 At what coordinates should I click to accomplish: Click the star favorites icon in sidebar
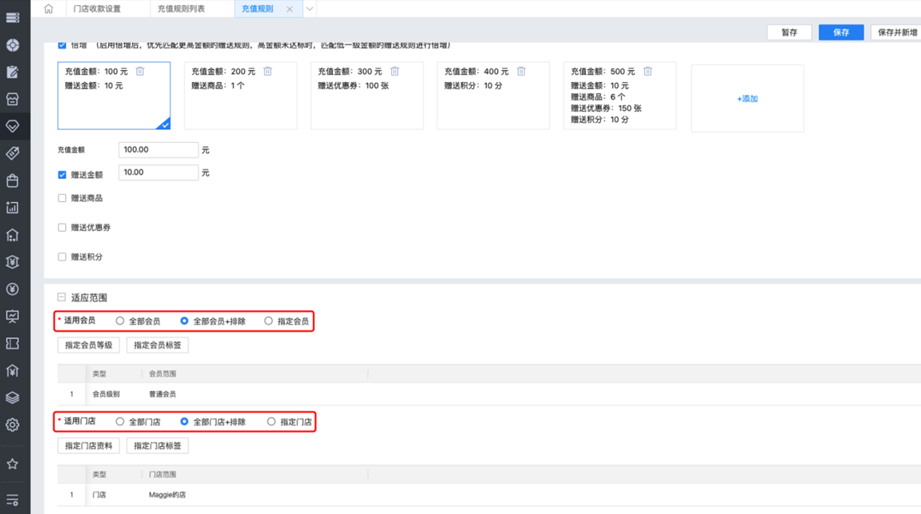click(12, 464)
